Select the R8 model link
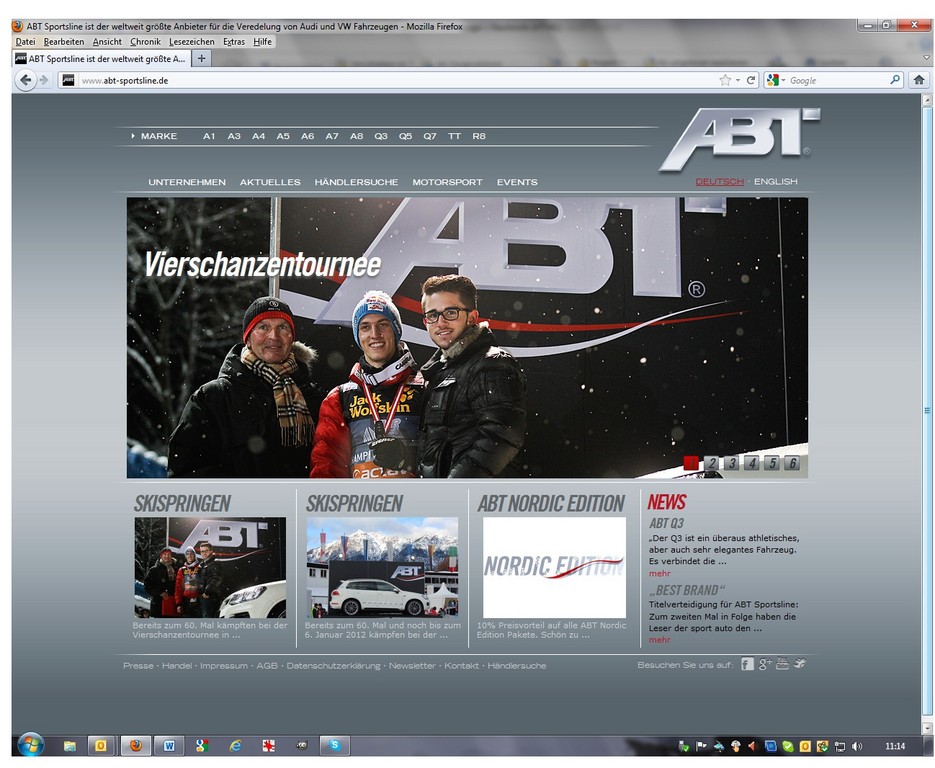This screenshot has height=768, width=935. [479, 136]
